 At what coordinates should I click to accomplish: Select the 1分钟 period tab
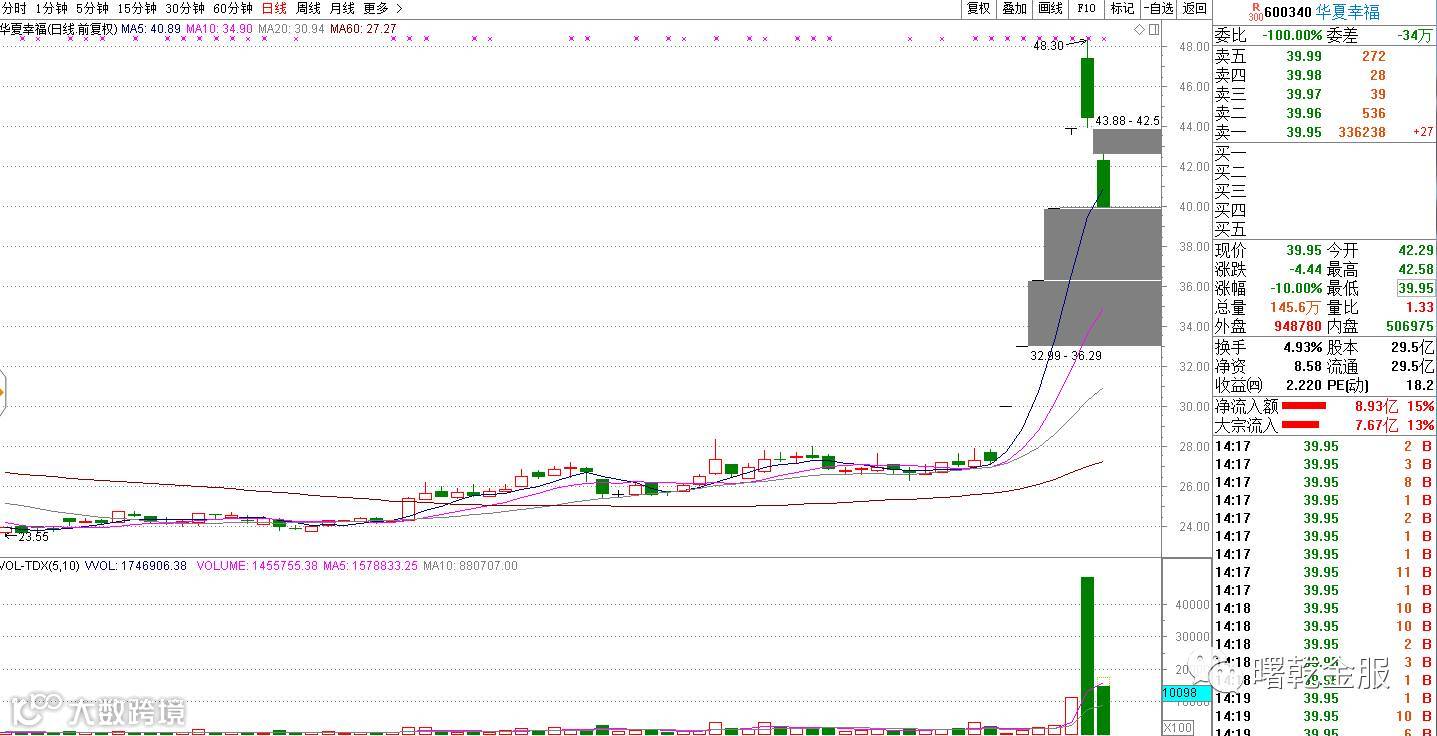(x=51, y=8)
